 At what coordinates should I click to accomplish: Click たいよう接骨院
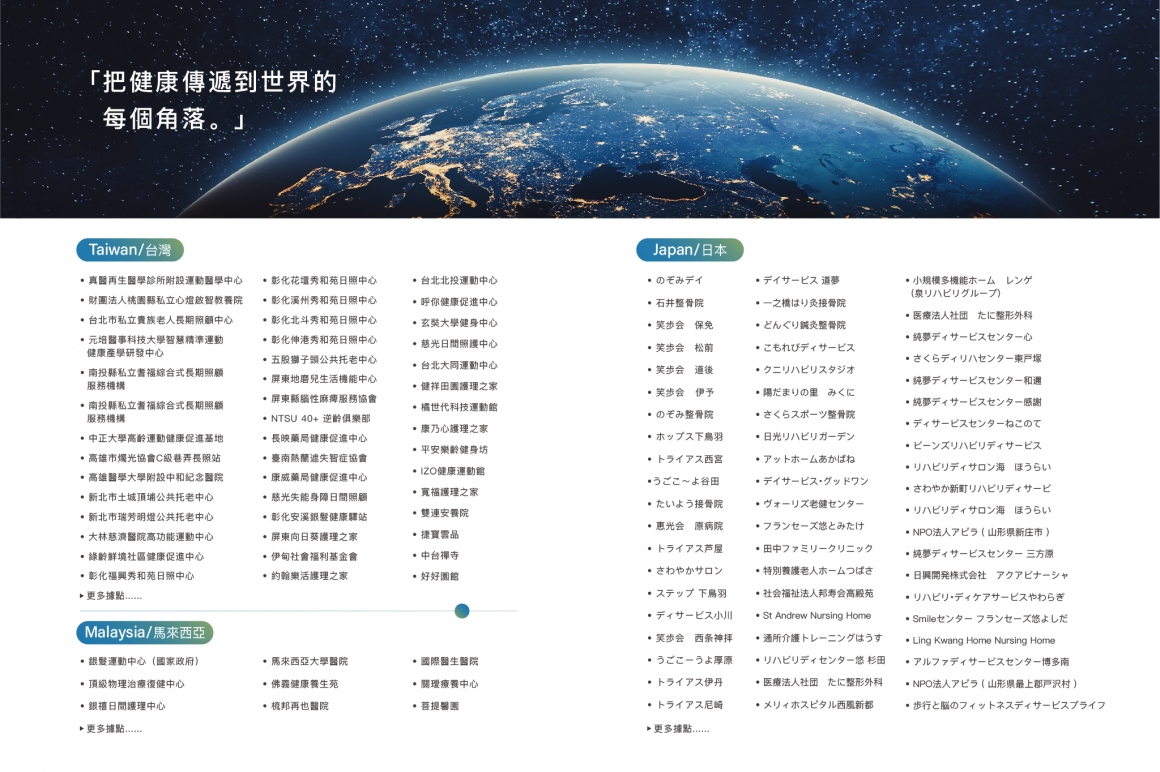(x=689, y=504)
